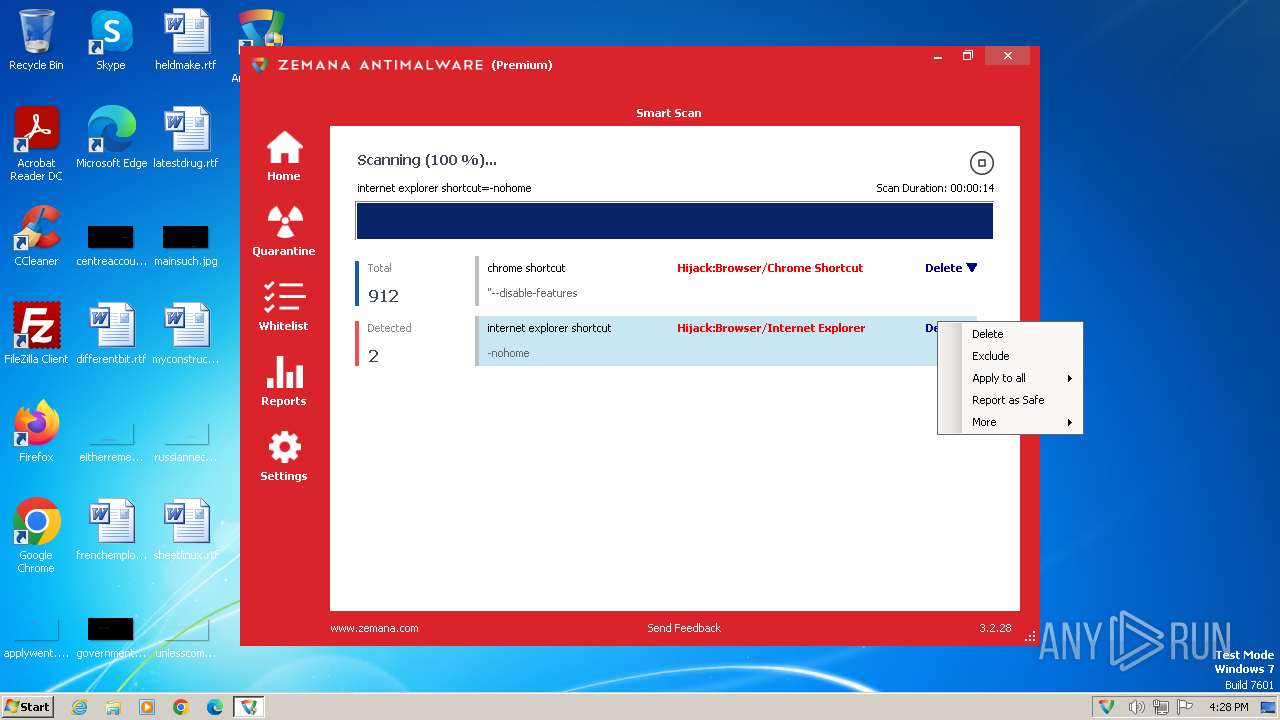Viewport: 1280px width, 720px height.
Task: Choose Report as Safe menu entry
Action: 1021,400
